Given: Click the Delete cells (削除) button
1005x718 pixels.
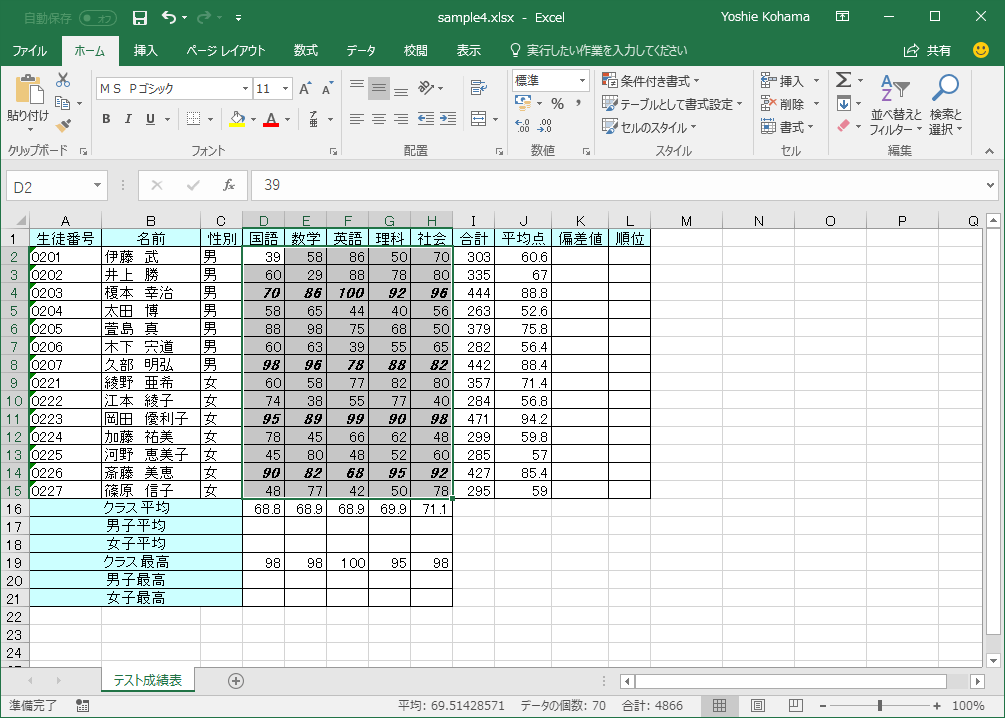Looking at the screenshot, I should tap(790, 104).
